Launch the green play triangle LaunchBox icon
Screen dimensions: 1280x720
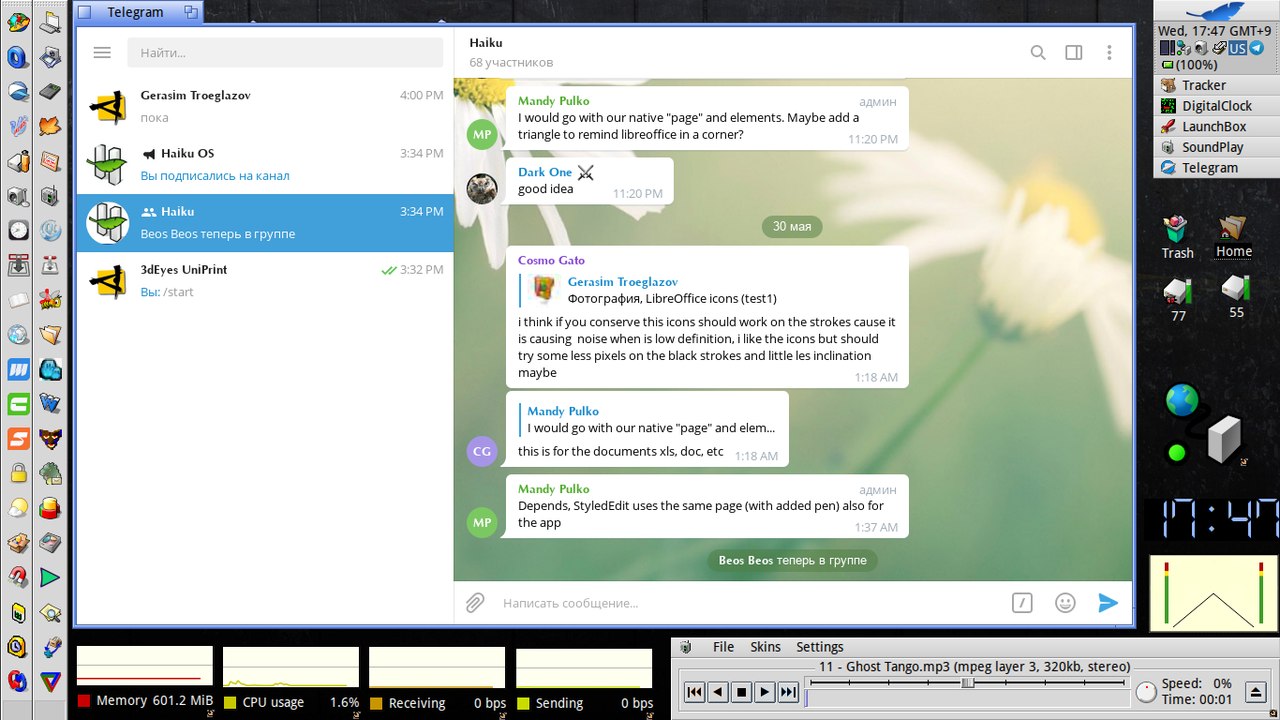[x=50, y=577]
